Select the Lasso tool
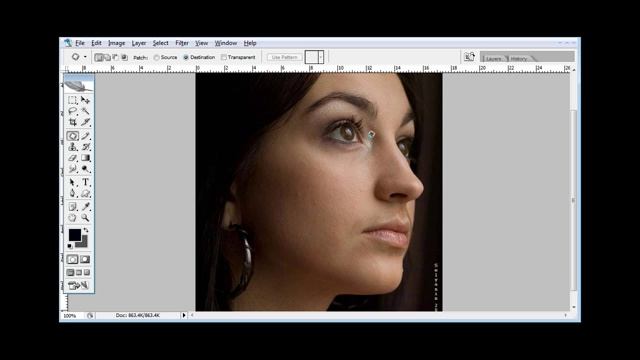Viewport: 640px width, 360px height. click(x=73, y=111)
